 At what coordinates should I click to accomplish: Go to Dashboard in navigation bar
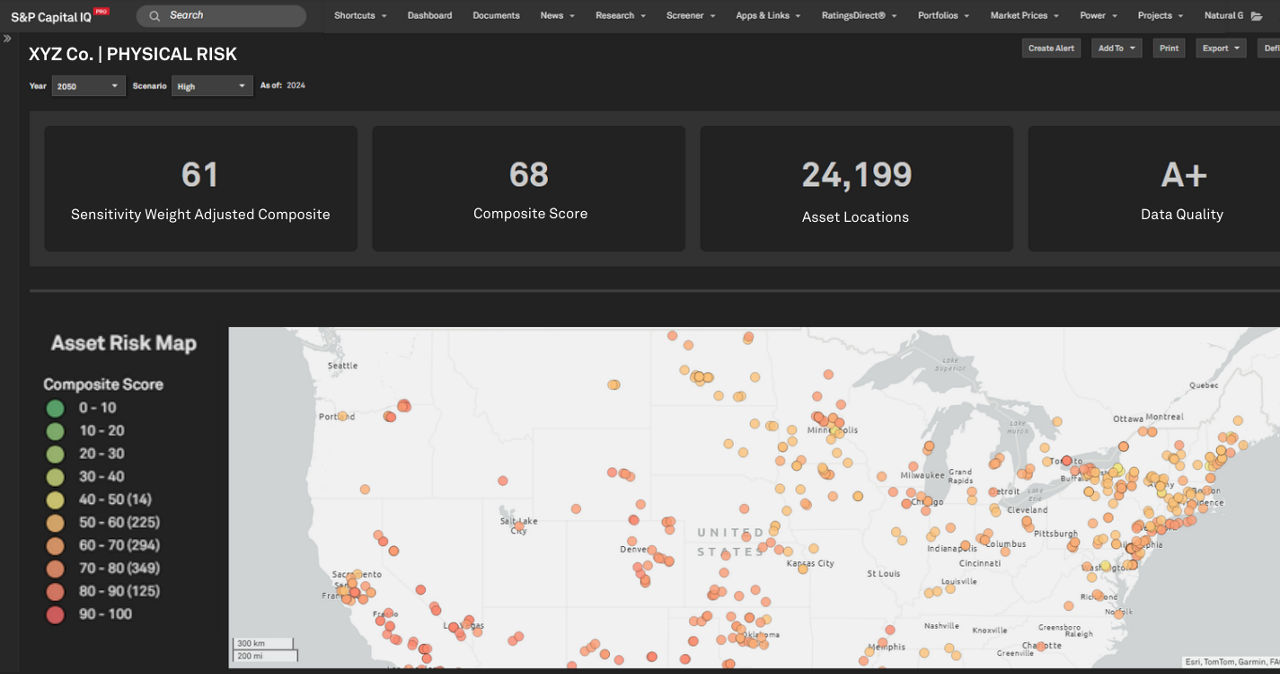(x=429, y=16)
